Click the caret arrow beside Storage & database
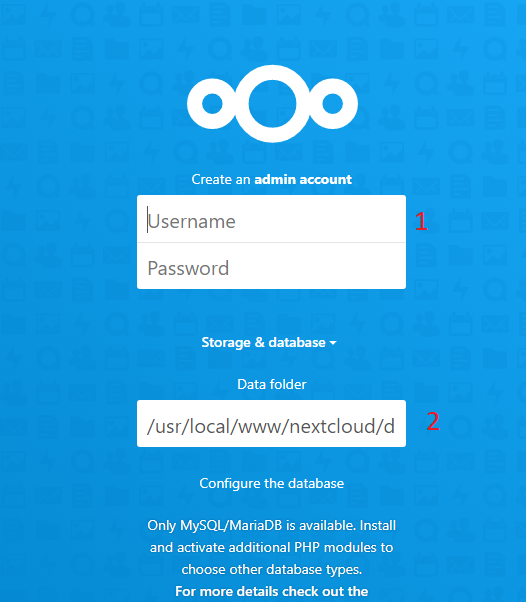The height and width of the screenshot is (602, 526). click(333, 343)
